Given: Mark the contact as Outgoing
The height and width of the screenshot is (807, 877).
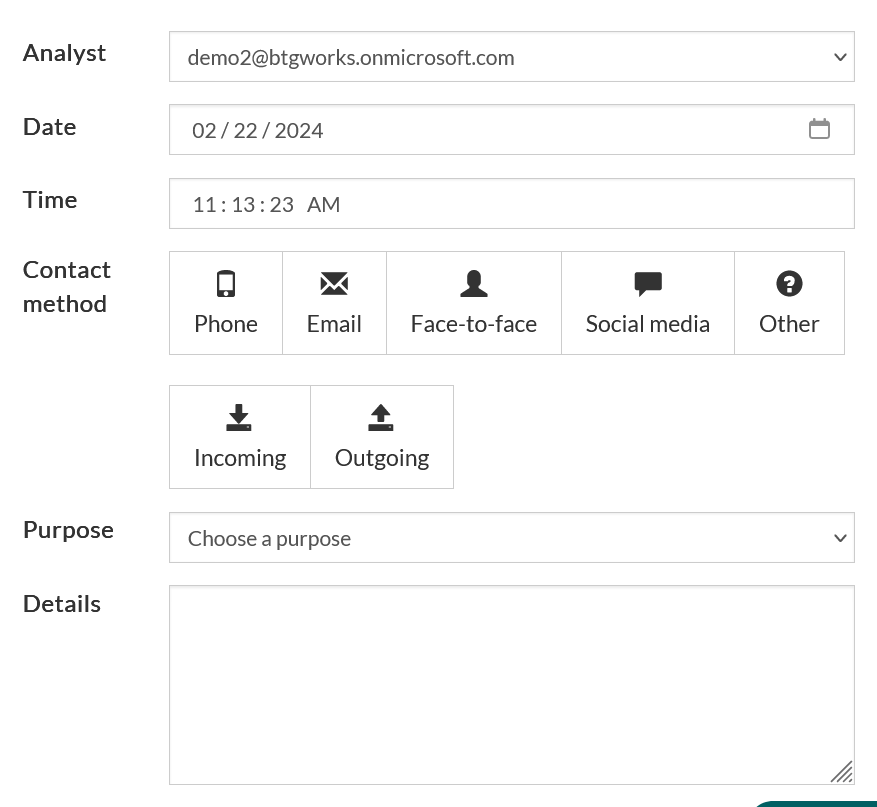Looking at the screenshot, I should [382, 437].
